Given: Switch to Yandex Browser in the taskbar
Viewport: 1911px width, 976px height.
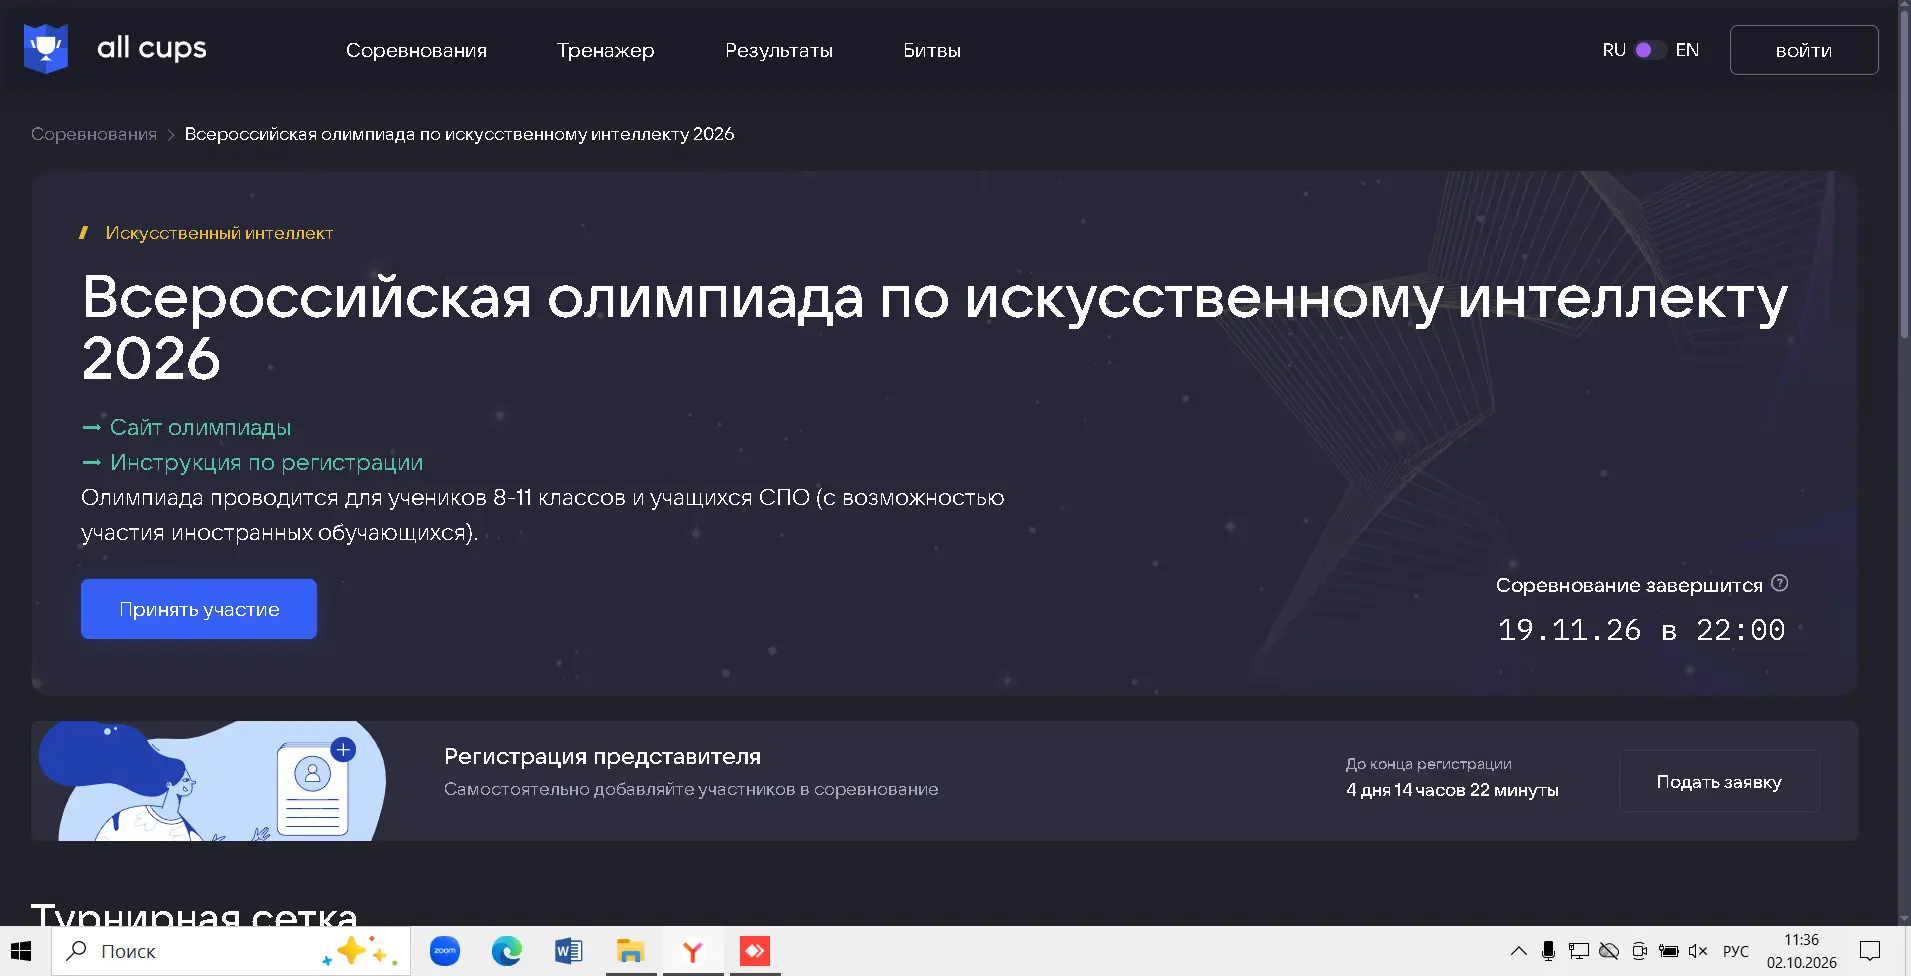Looking at the screenshot, I should 692,951.
